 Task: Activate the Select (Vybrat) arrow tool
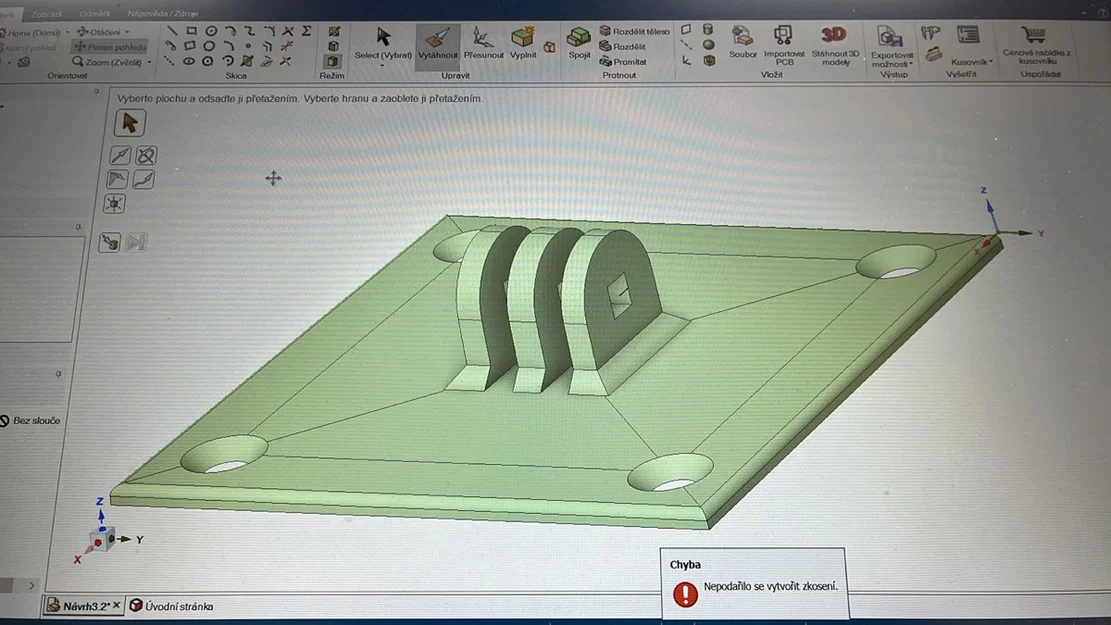383,43
